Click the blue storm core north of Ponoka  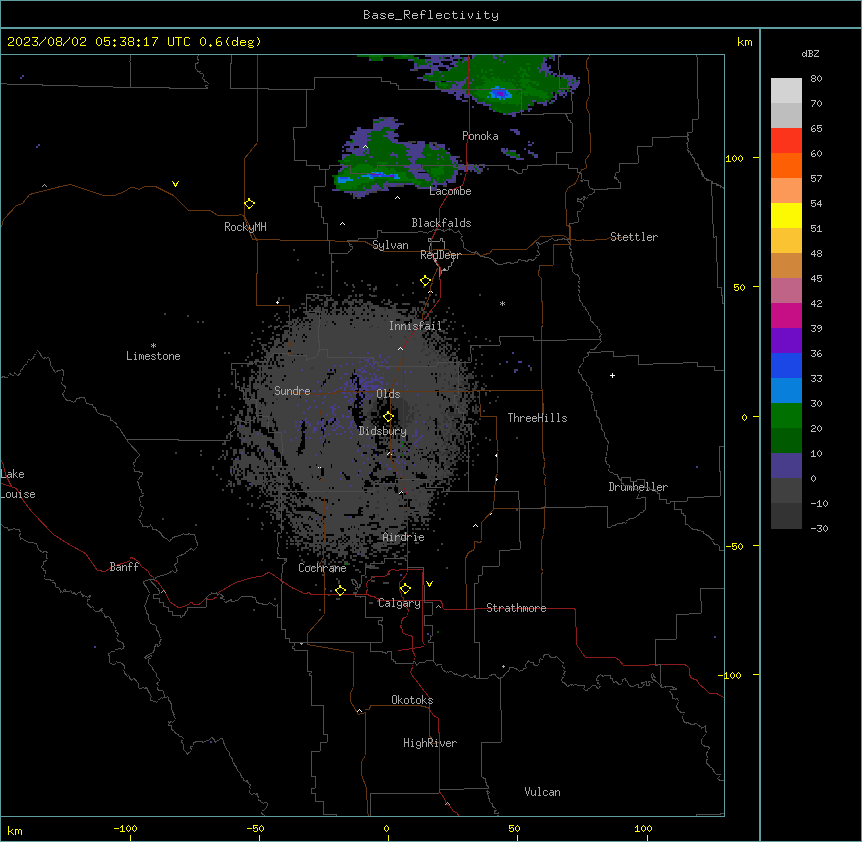click(500, 93)
